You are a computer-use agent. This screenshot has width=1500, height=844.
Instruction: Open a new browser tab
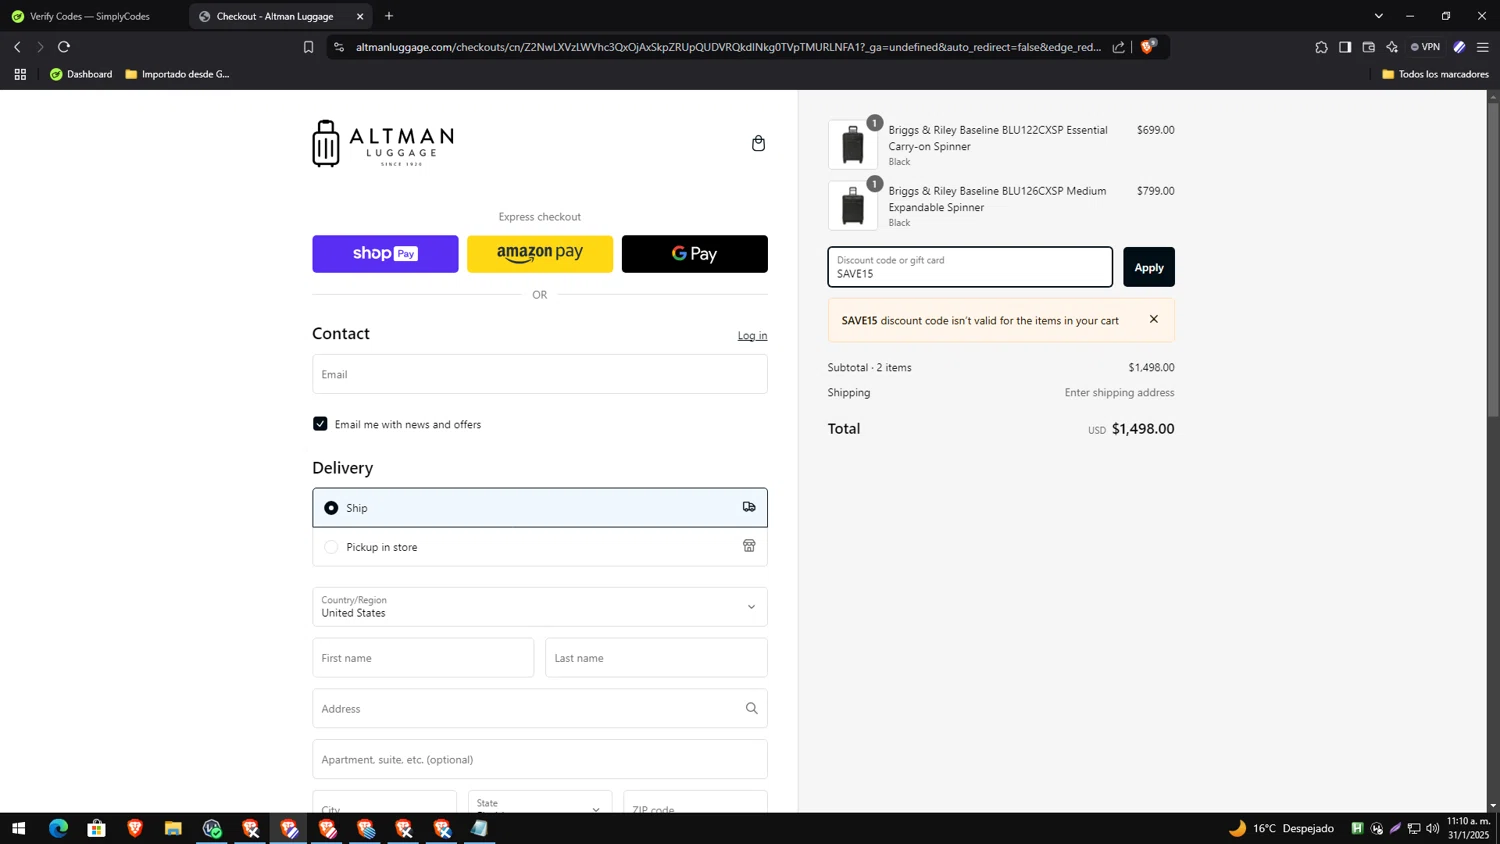pyautogui.click(x=389, y=16)
